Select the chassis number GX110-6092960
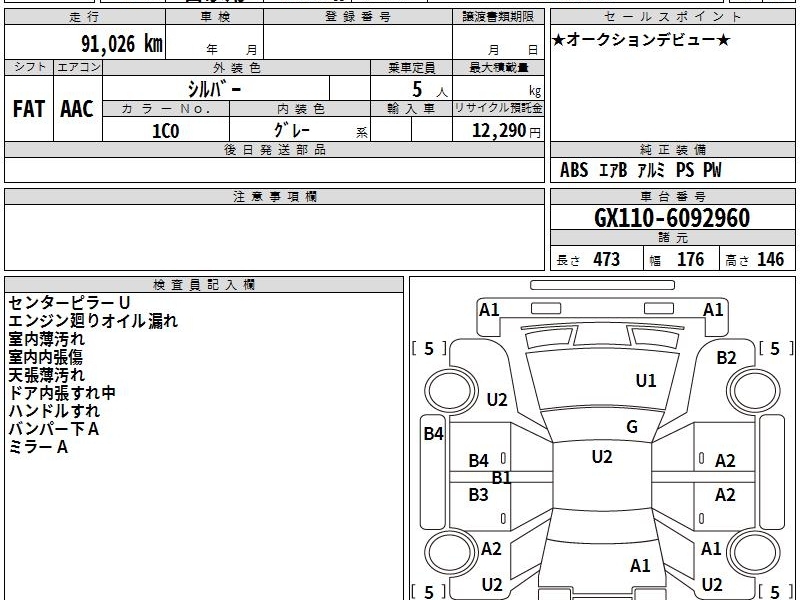The image size is (800, 600). pos(672,218)
